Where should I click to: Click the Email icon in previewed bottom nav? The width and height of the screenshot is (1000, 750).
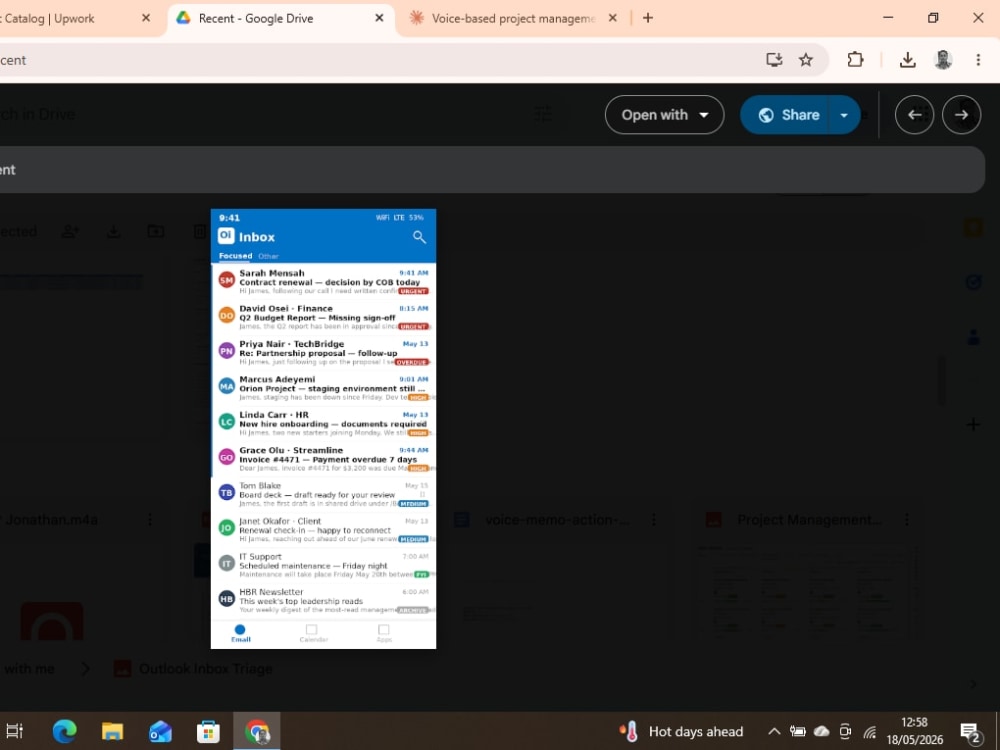pos(240,633)
